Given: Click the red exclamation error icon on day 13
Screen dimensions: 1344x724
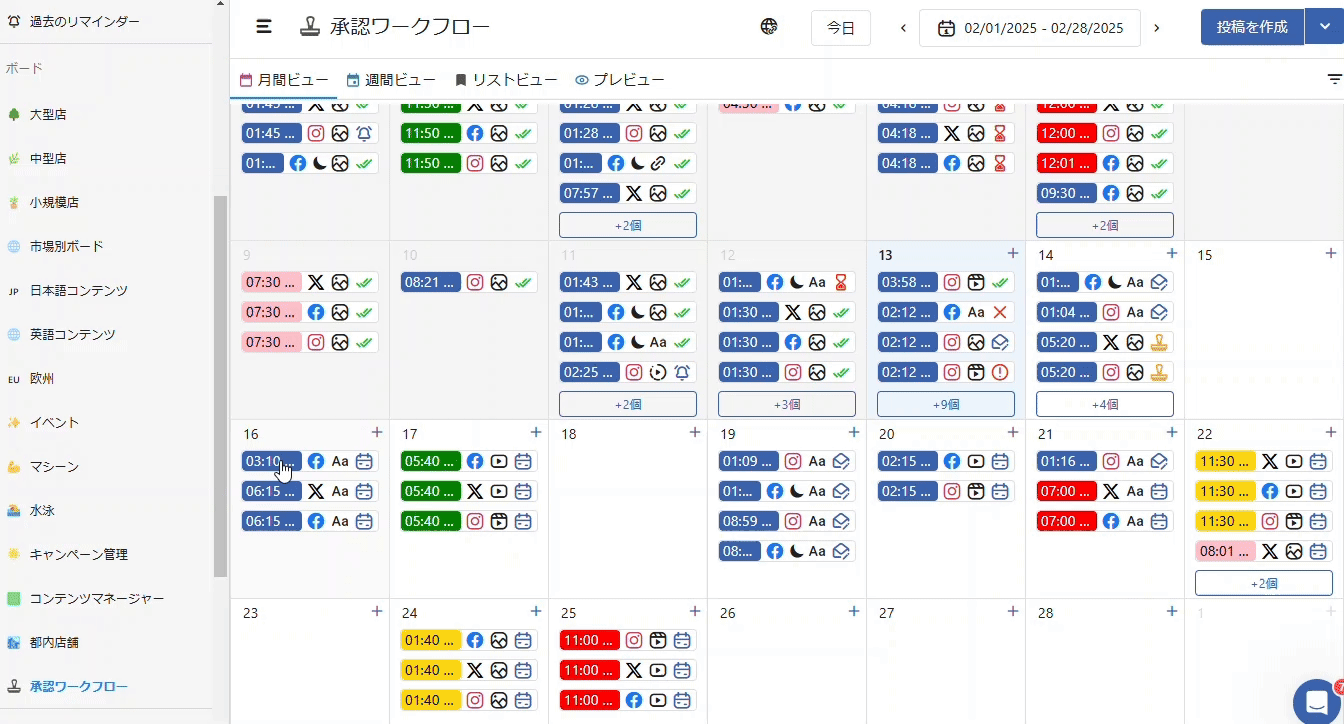Looking at the screenshot, I should point(999,372).
